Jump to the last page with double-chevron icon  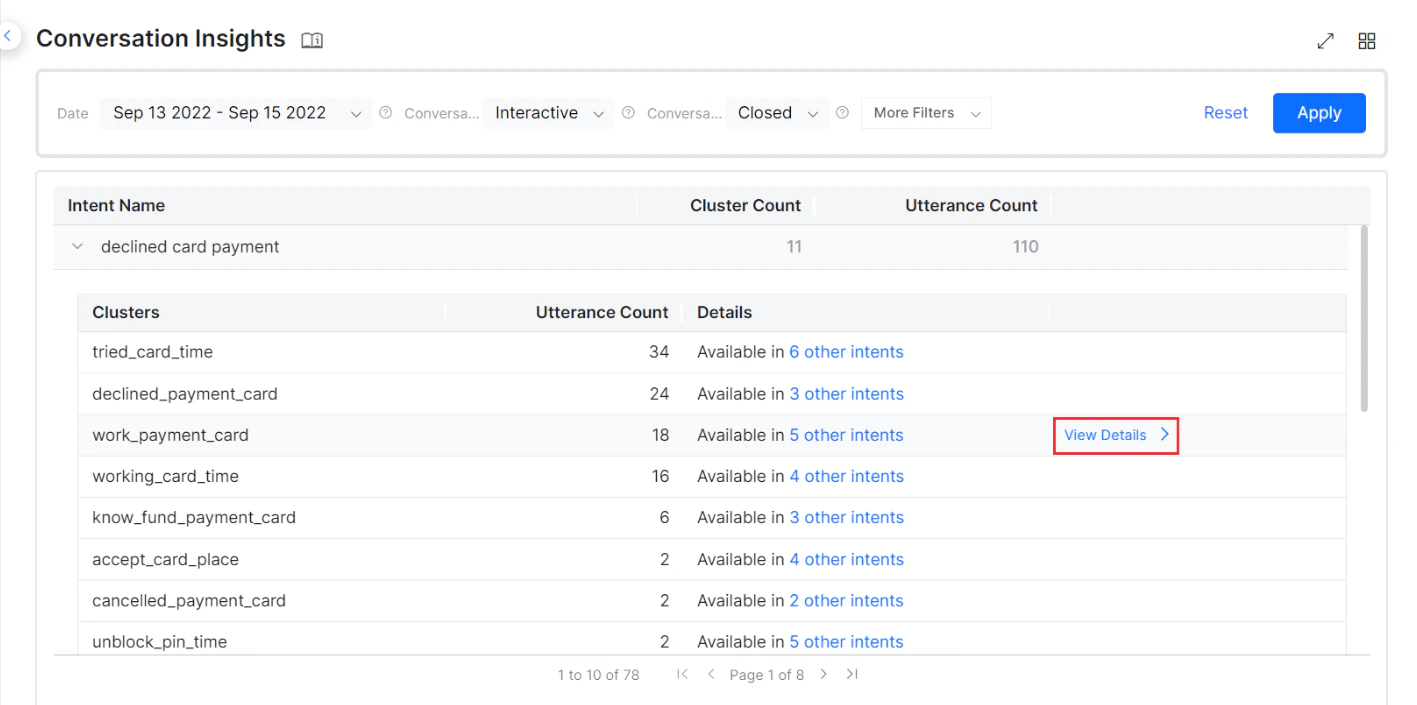pos(852,674)
